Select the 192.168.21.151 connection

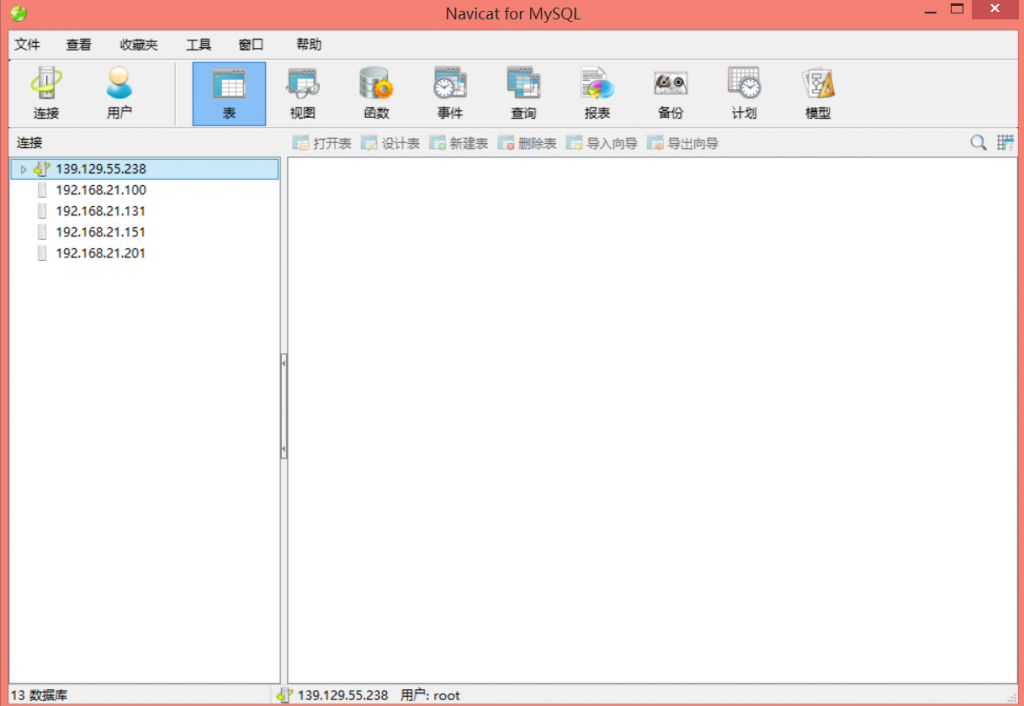click(101, 232)
